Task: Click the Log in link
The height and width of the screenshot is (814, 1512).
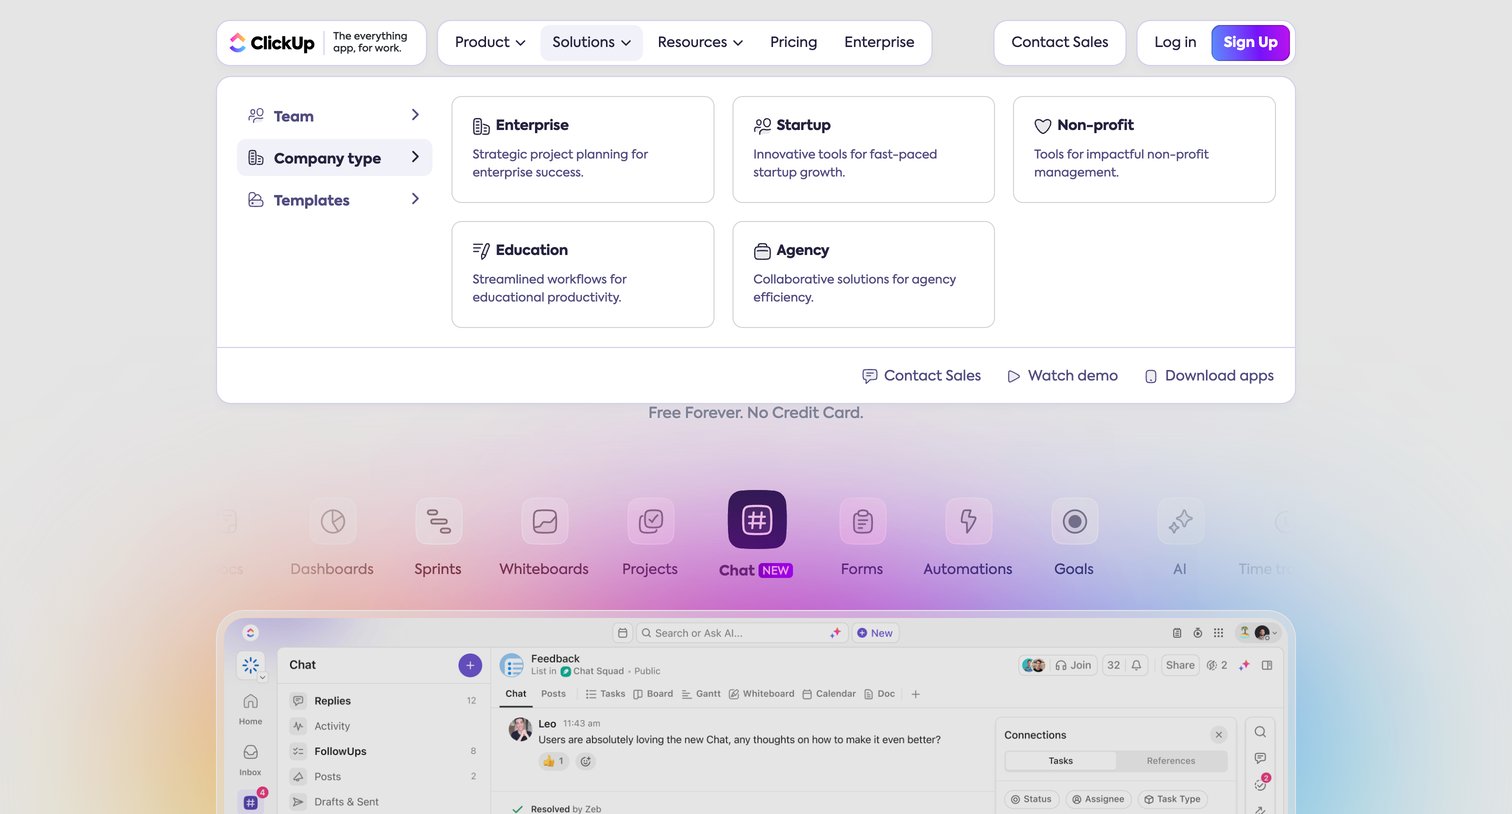Action: [x=1175, y=42]
